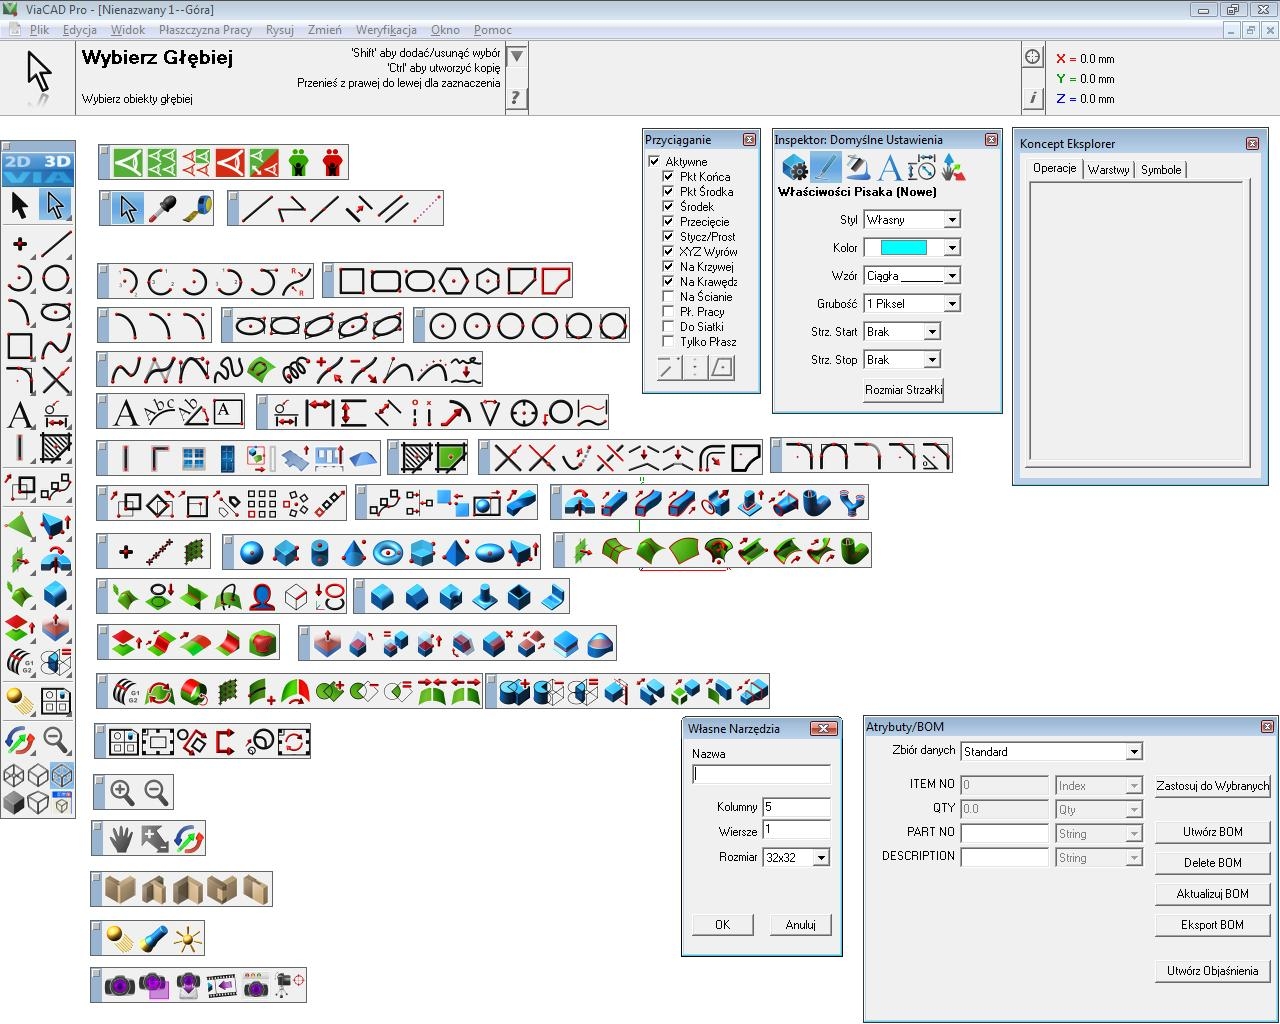Click the hexagon polygon tool icon
This screenshot has height=1024, width=1280.
click(453, 281)
